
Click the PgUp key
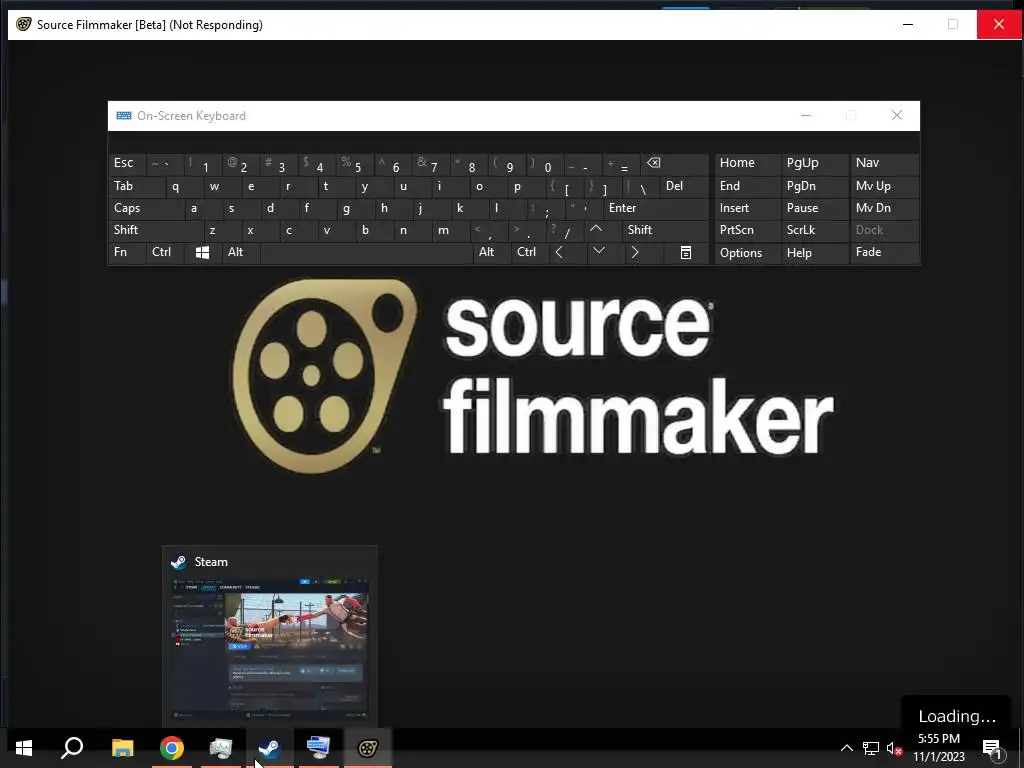point(814,164)
